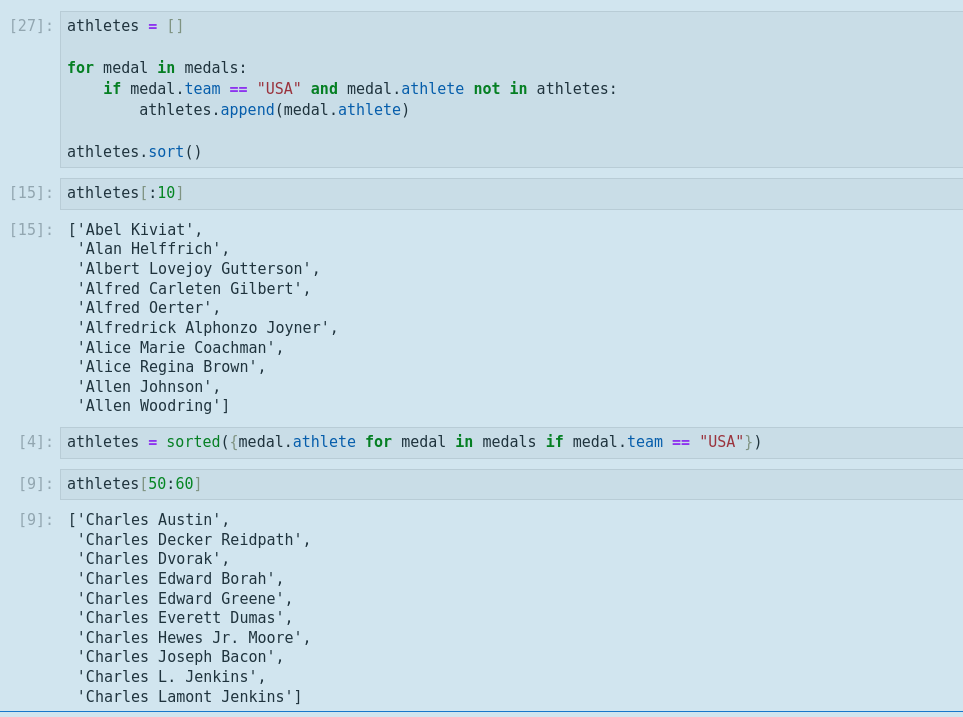Click 'Alfredrick Alphonzo Joyner' in the output
Screen dimensions: 963x717
[207, 328]
